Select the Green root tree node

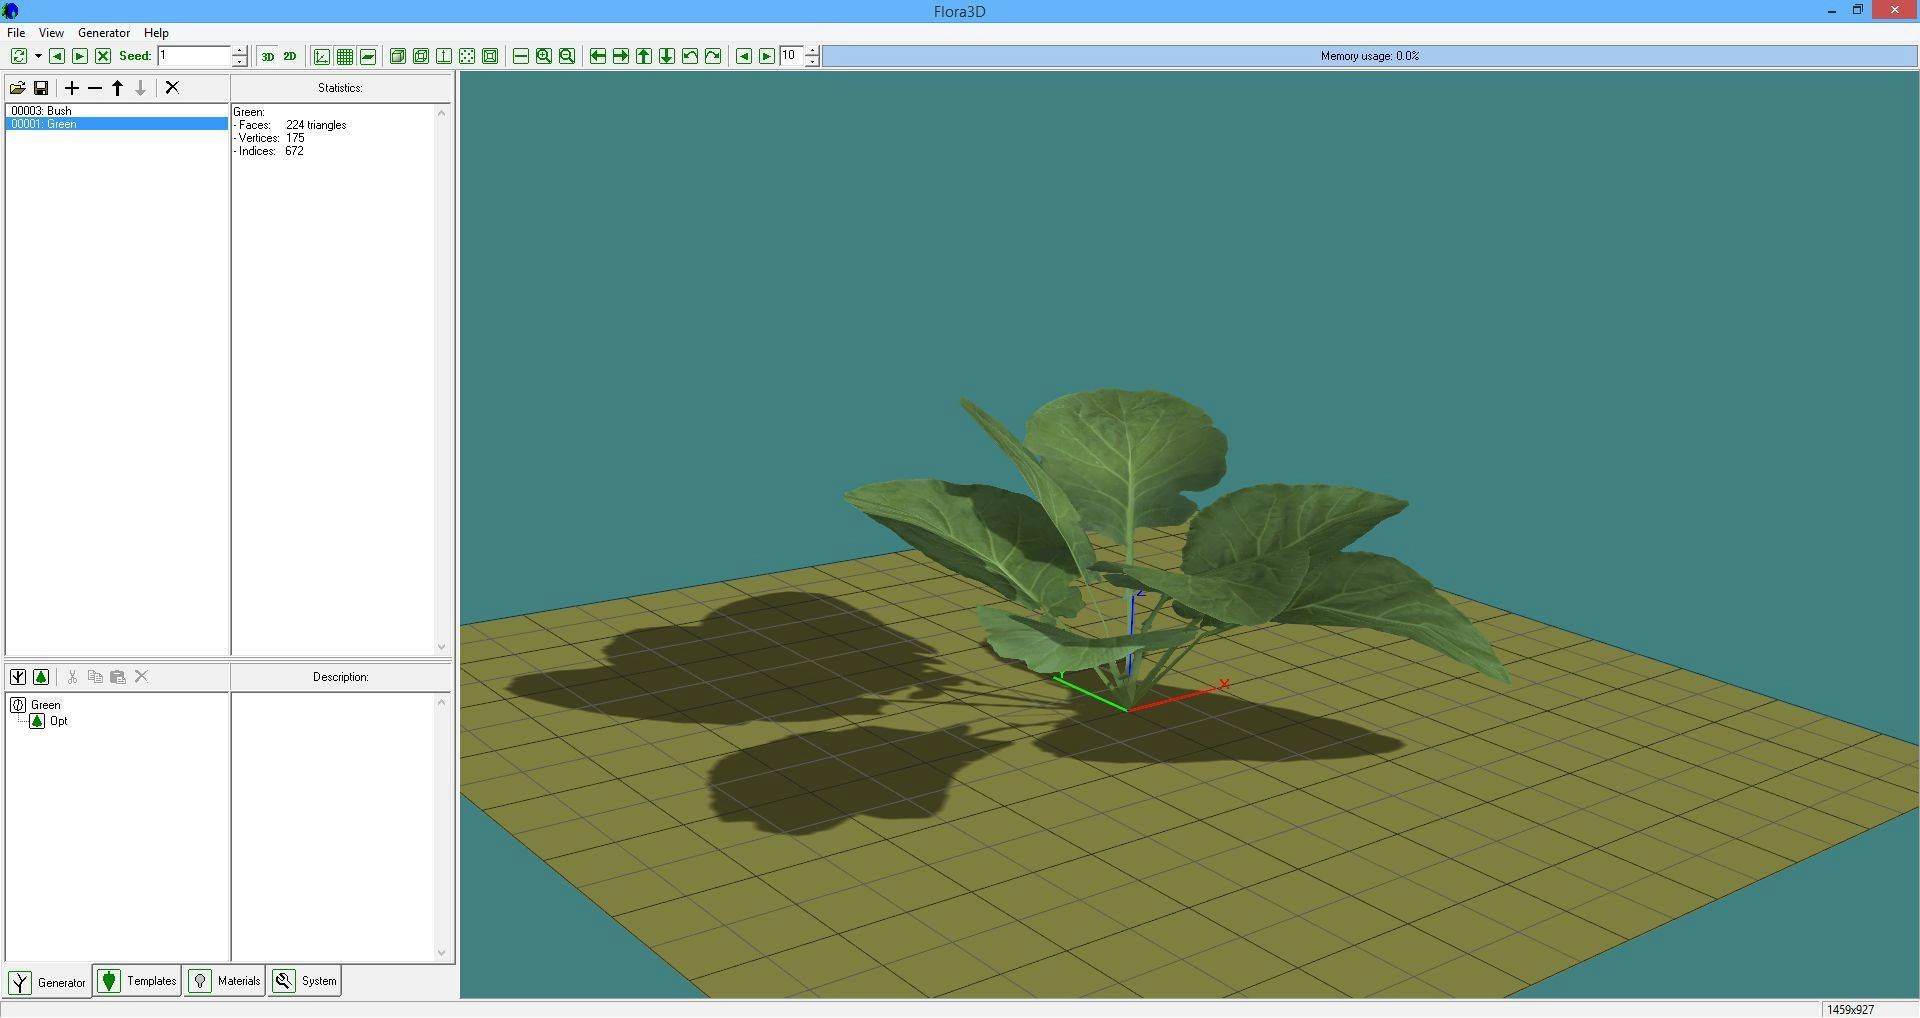pyautogui.click(x=45, y=705)
